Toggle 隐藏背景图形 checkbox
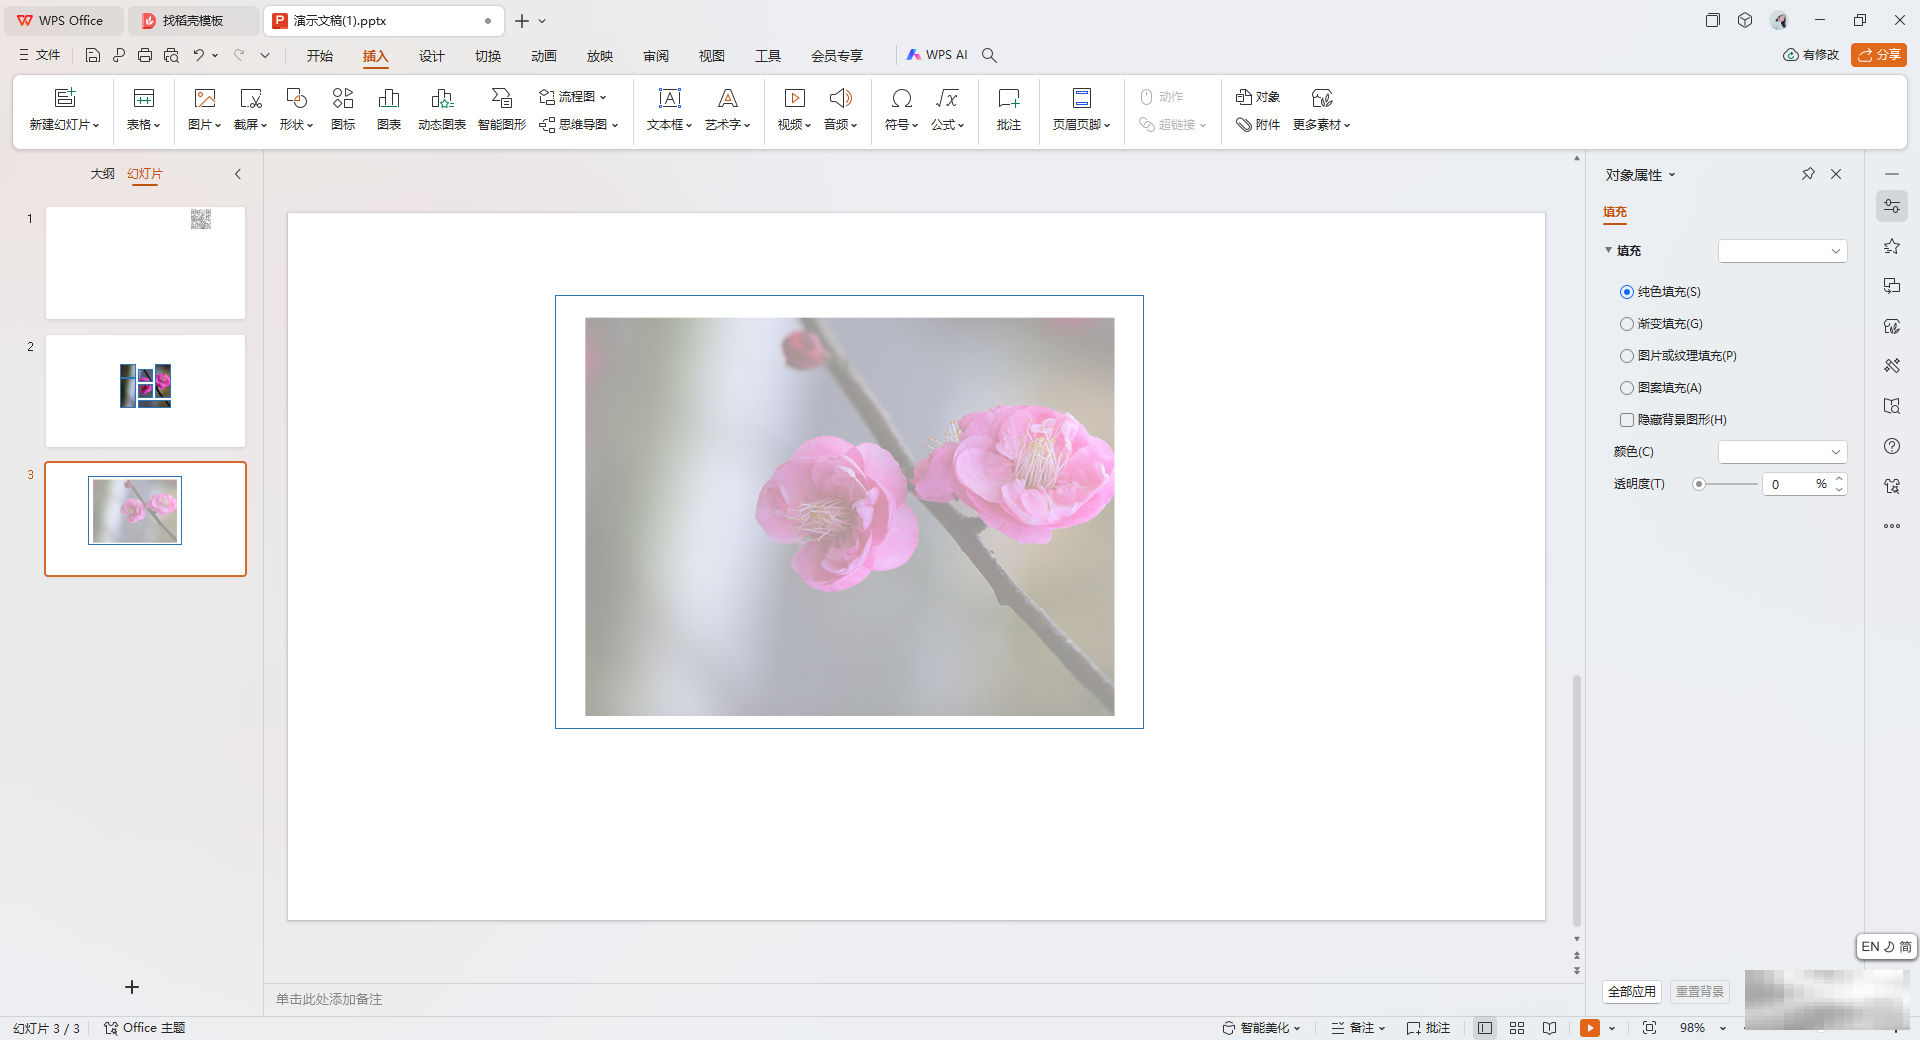Image resolution: width=1920 pixels, height=1040 pixels. [1627, 420]
